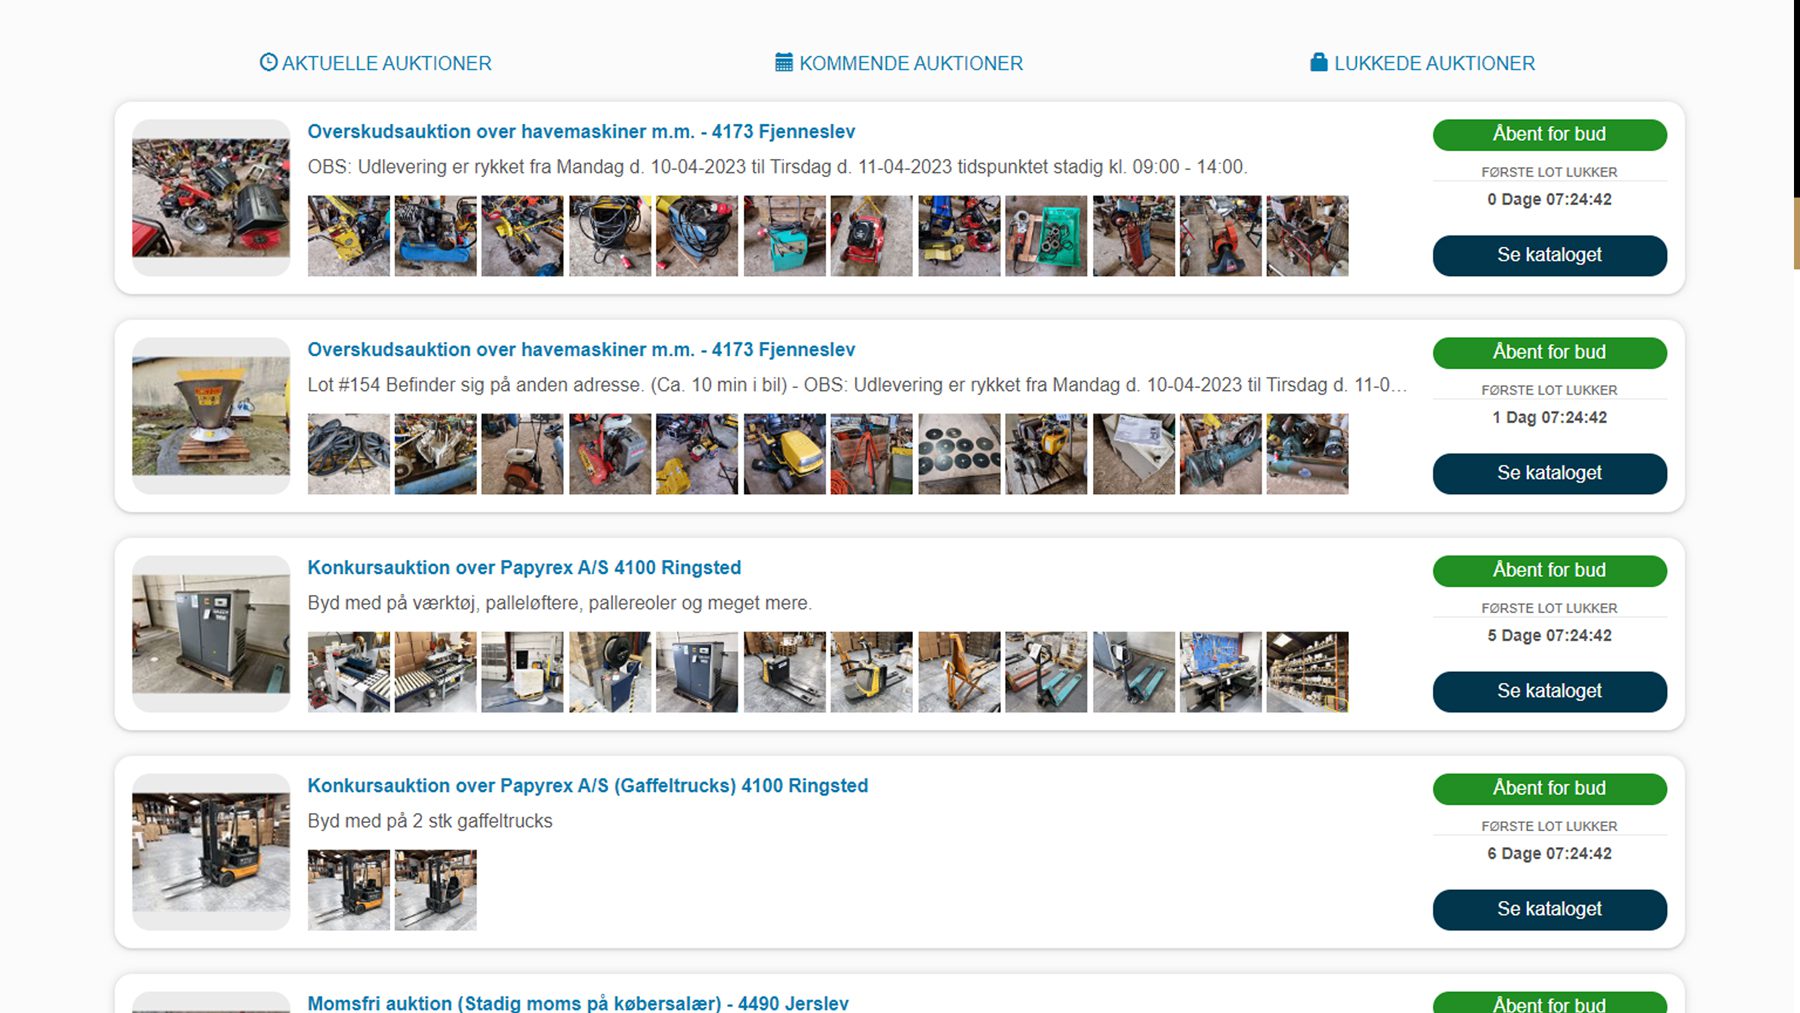
Task: Open first small thumbnail in Papyrex Ringsted auction
Action: (x=348, y=672)
